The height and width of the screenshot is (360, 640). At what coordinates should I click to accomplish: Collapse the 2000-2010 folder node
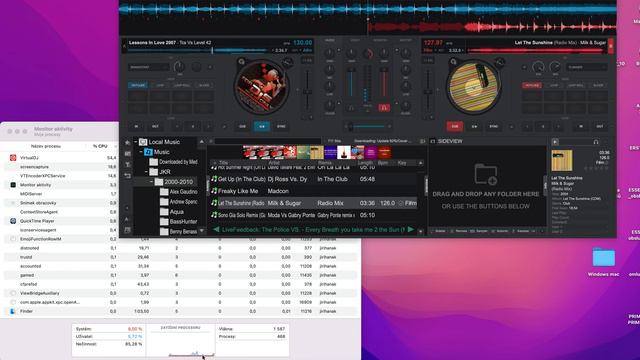click(x=151, y=182)
